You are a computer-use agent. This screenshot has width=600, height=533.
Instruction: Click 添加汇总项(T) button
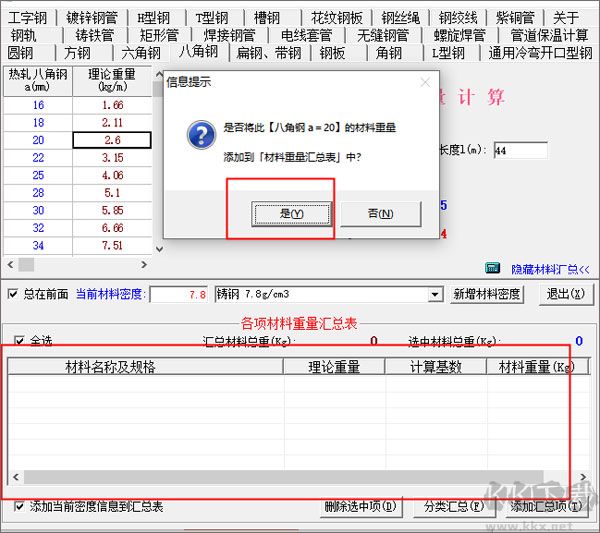(x=546, y=507)
